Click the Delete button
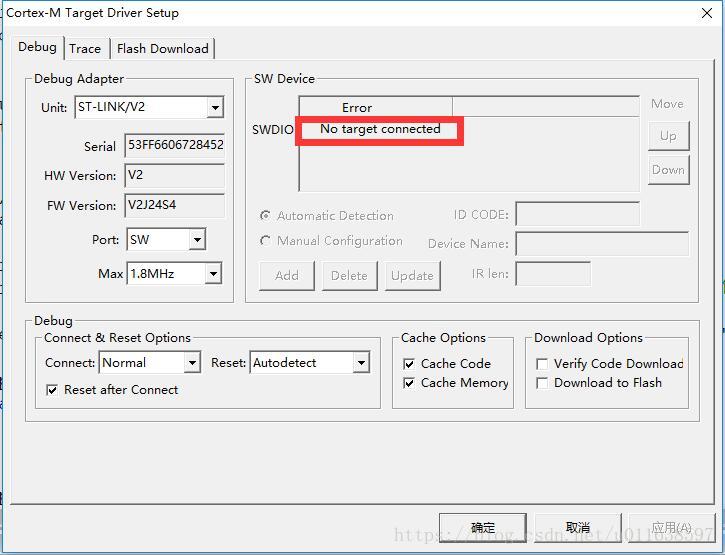This screenshot has height=555, width=725. [x=350, y=276]
